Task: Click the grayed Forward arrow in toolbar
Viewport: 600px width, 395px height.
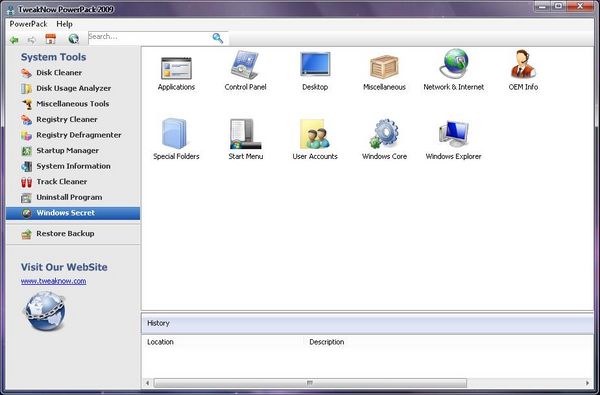Action: coord(31,39)
